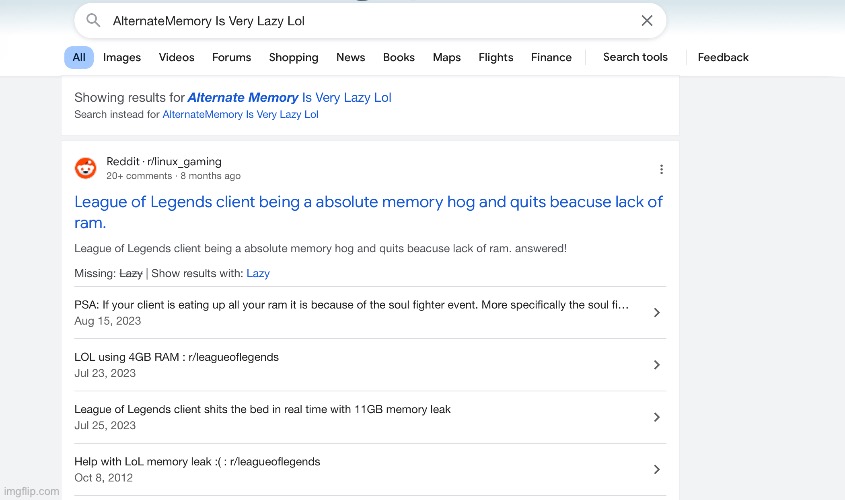Click the Reddit logo icon
Screen dimensions: 845x500
[x=85, y=168]
